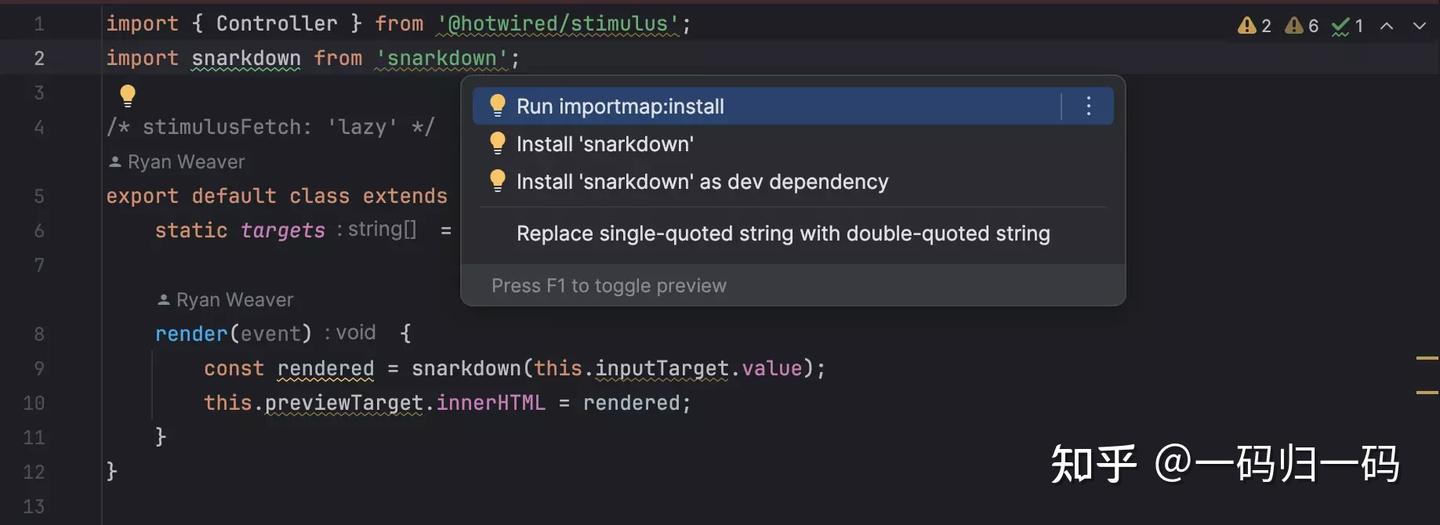Open the three-dot options beside Run importmap:install
The image size is (1440, 525).
click(x=1089, y=106)
